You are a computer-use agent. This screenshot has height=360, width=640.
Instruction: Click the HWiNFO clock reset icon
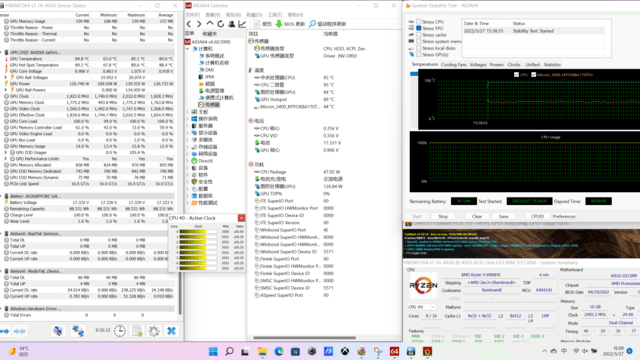point(120,331)
